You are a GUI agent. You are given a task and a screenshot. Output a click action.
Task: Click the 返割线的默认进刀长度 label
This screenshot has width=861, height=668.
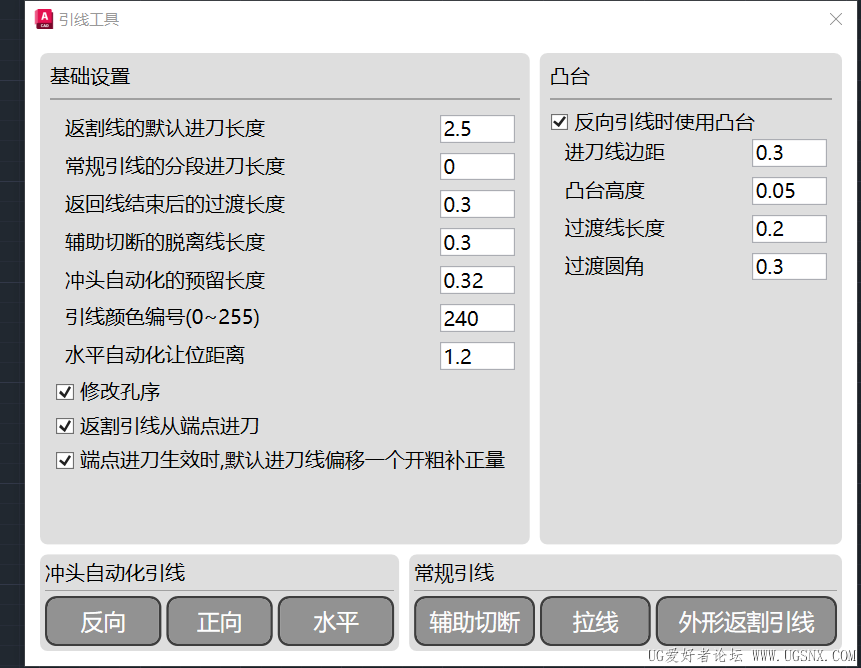(165, 128)
